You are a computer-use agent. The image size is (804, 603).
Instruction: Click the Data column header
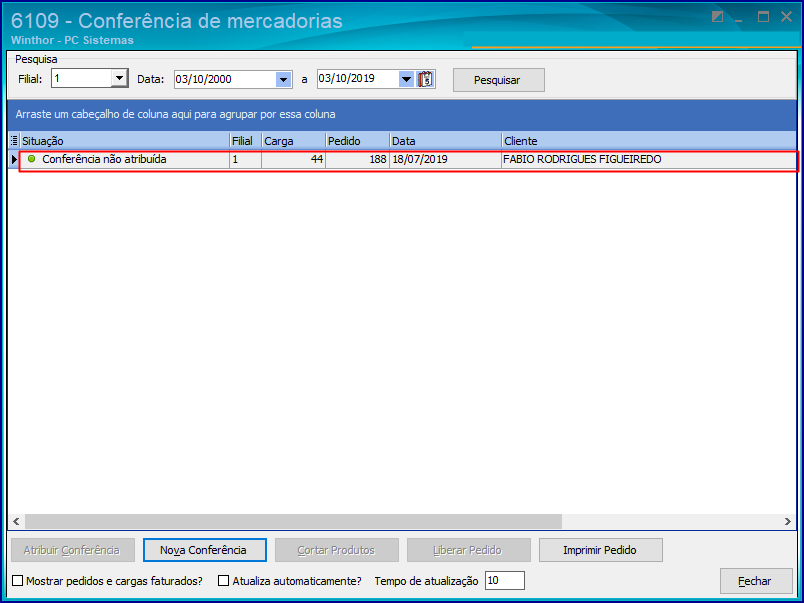click(x=446, y=141)
